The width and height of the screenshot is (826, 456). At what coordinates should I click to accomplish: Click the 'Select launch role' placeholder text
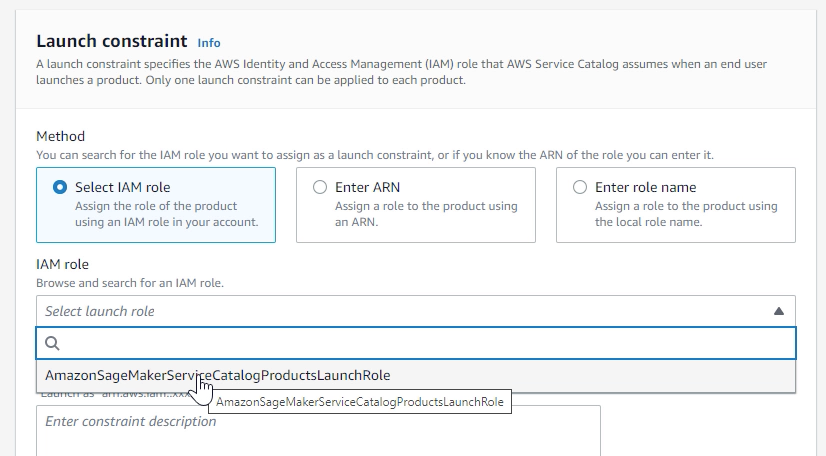coord(100,311)
